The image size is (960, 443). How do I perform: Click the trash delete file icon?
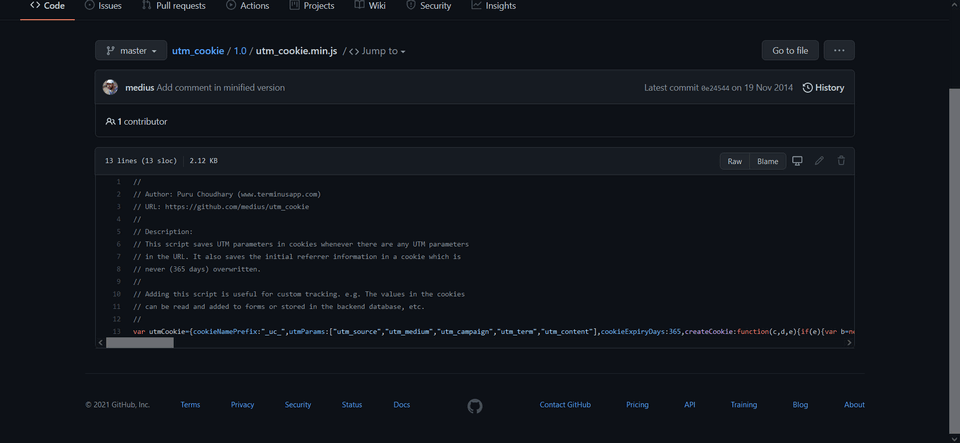pos(841,161)
